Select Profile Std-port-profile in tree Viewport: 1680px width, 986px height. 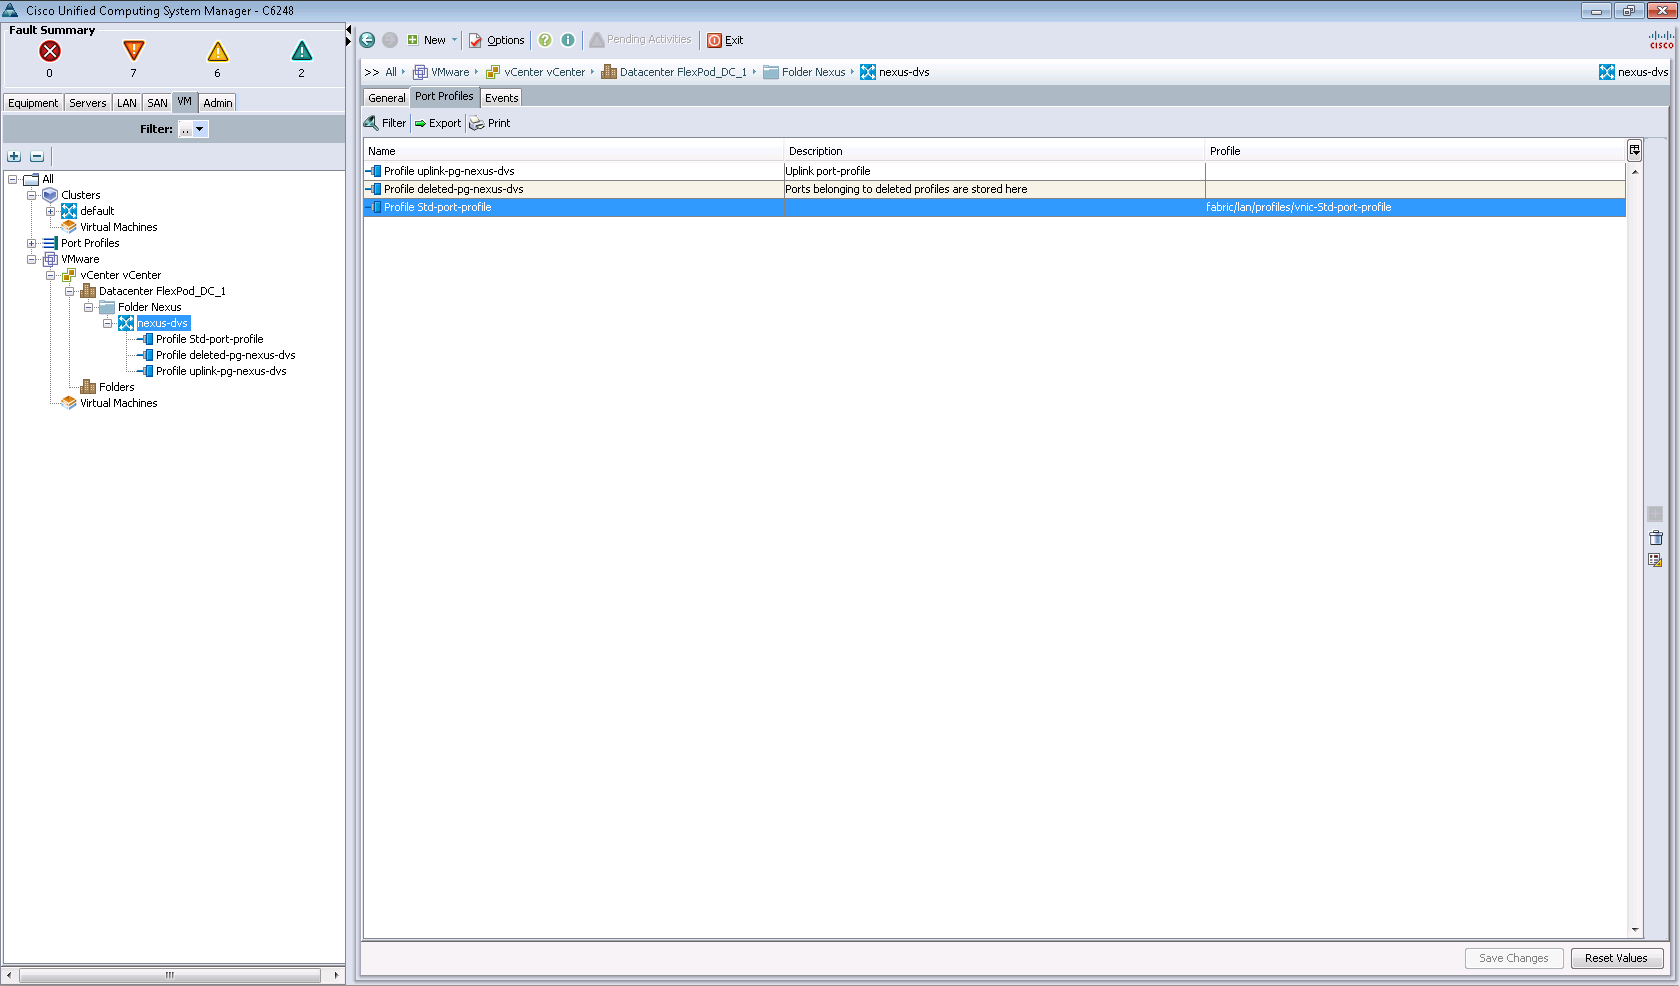pyautogui.click(x=209, y=339)
